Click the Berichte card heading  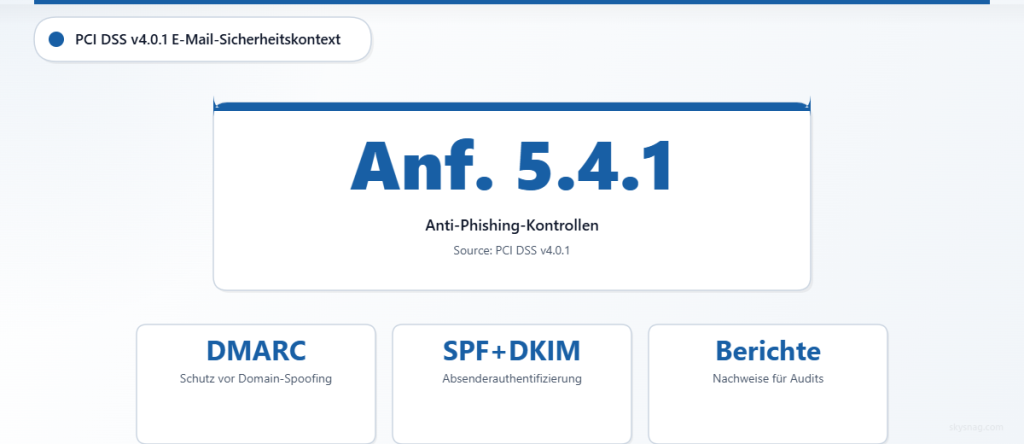coord(768,351)
